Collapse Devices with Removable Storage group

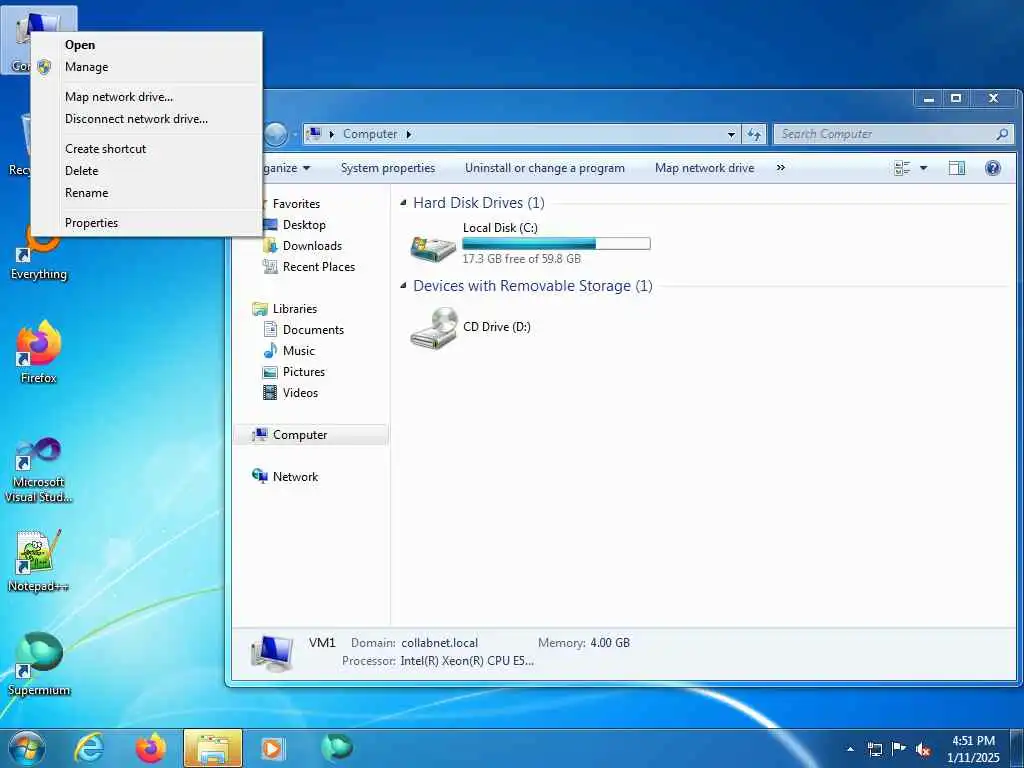coord(403,285)
